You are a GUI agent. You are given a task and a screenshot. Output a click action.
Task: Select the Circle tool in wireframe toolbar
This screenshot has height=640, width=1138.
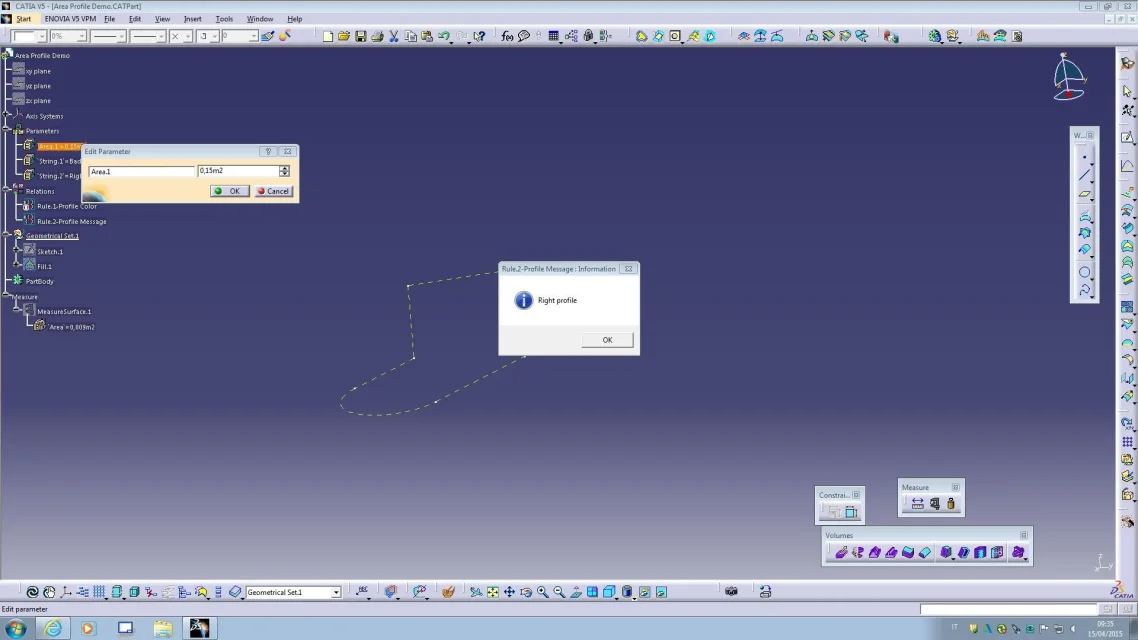coord(1085,272)
